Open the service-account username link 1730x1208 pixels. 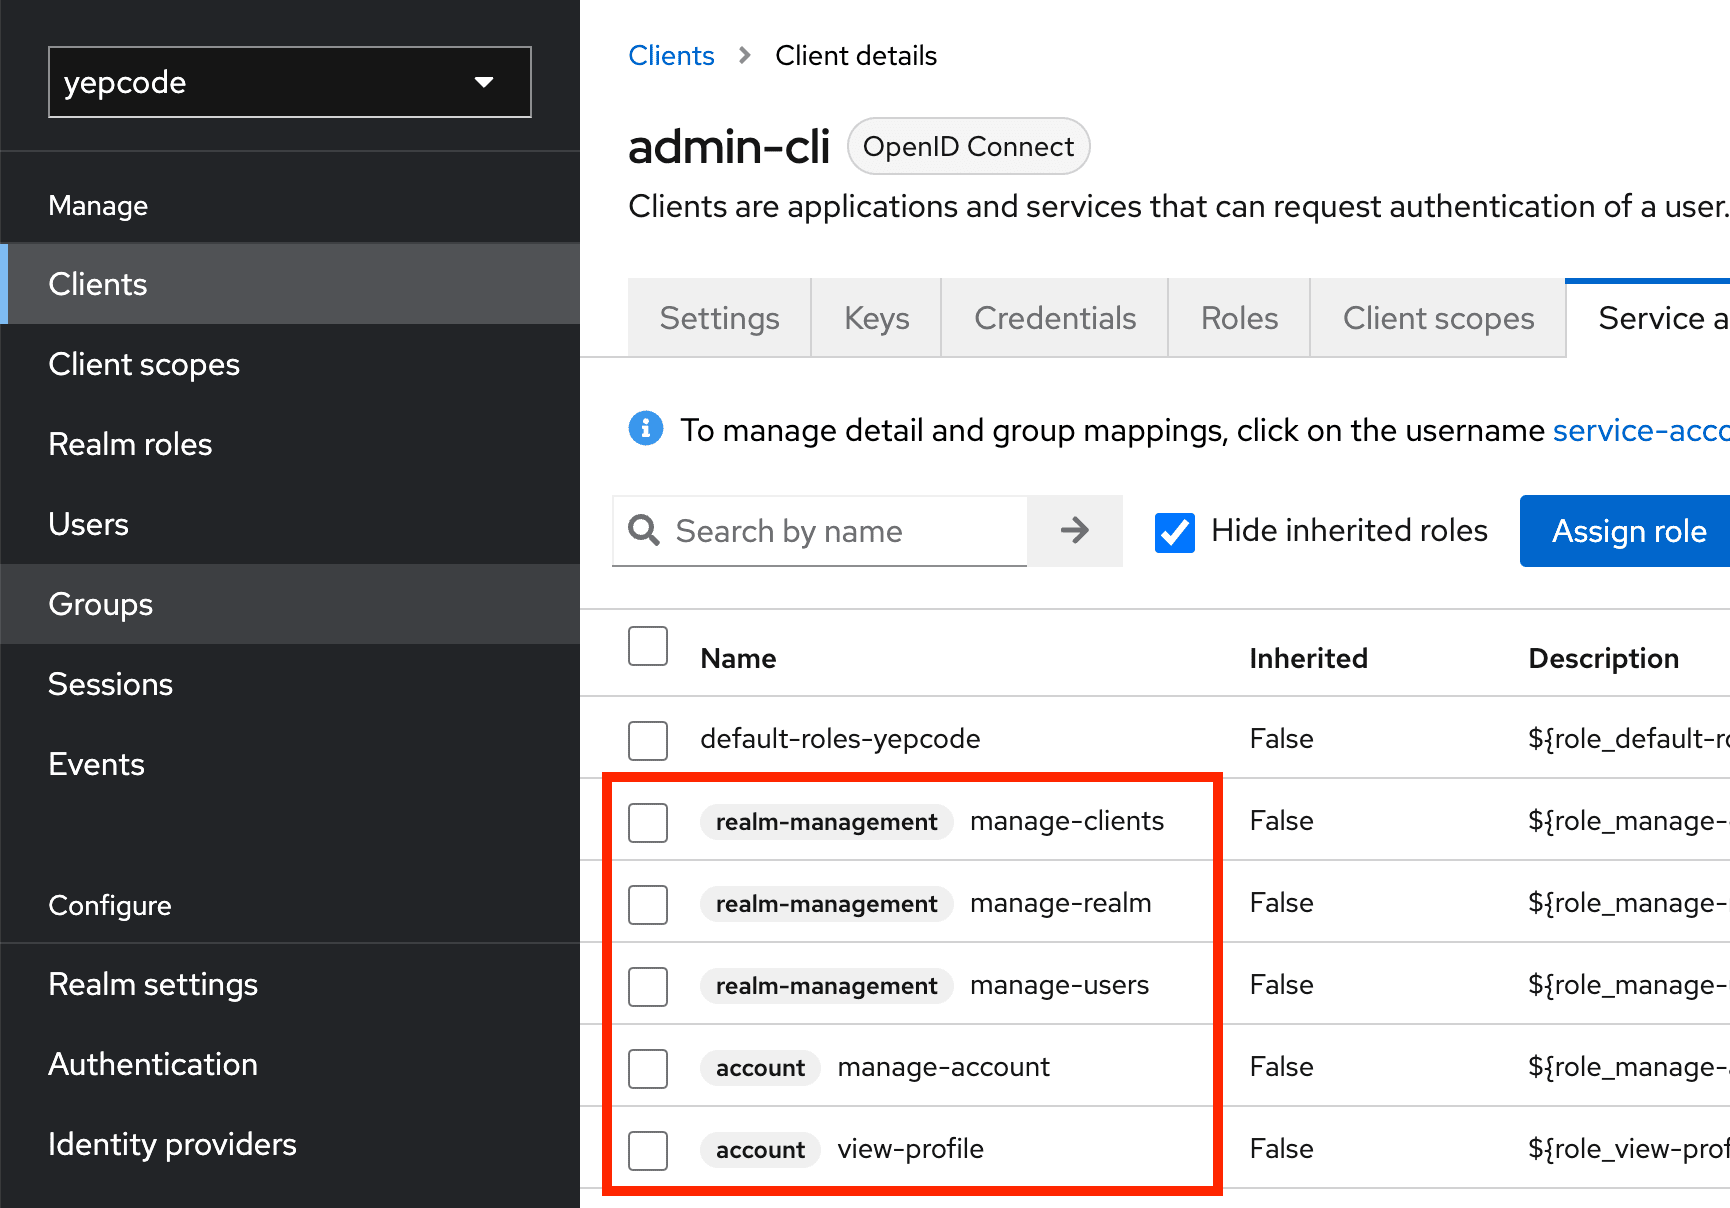click(x=1640, y=430)
